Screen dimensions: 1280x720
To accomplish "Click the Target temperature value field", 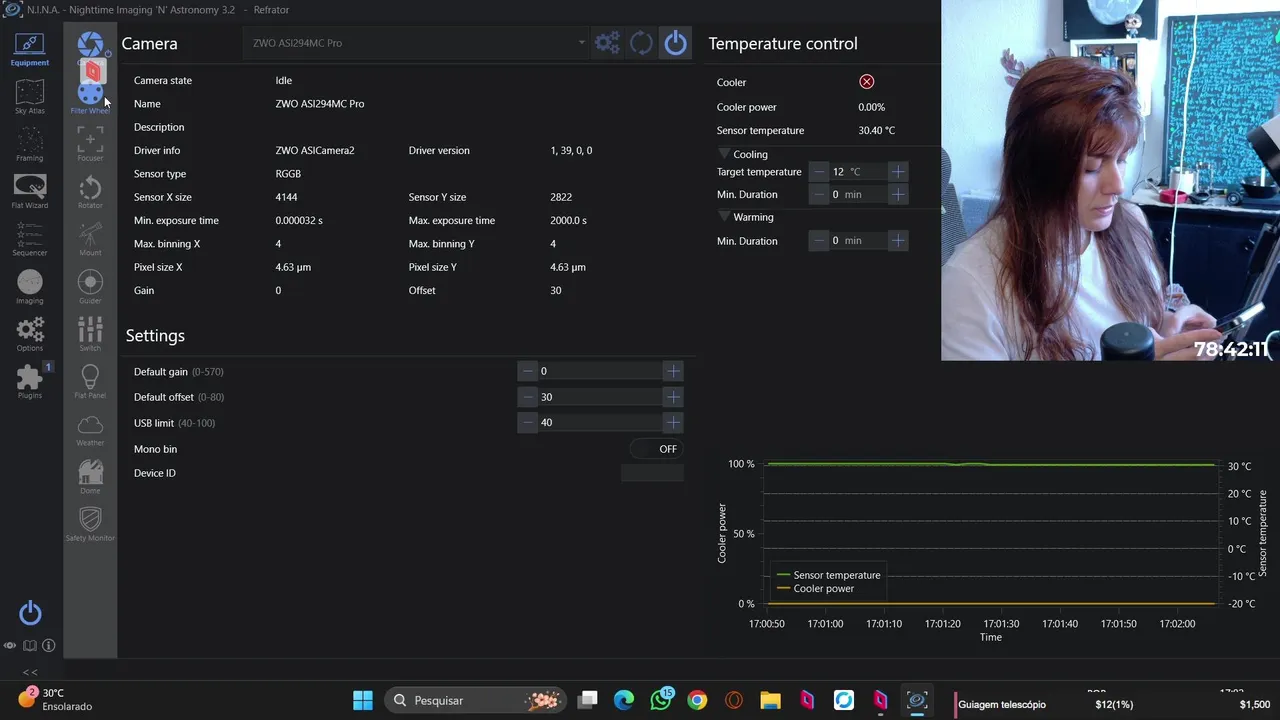I will [858, 172].
